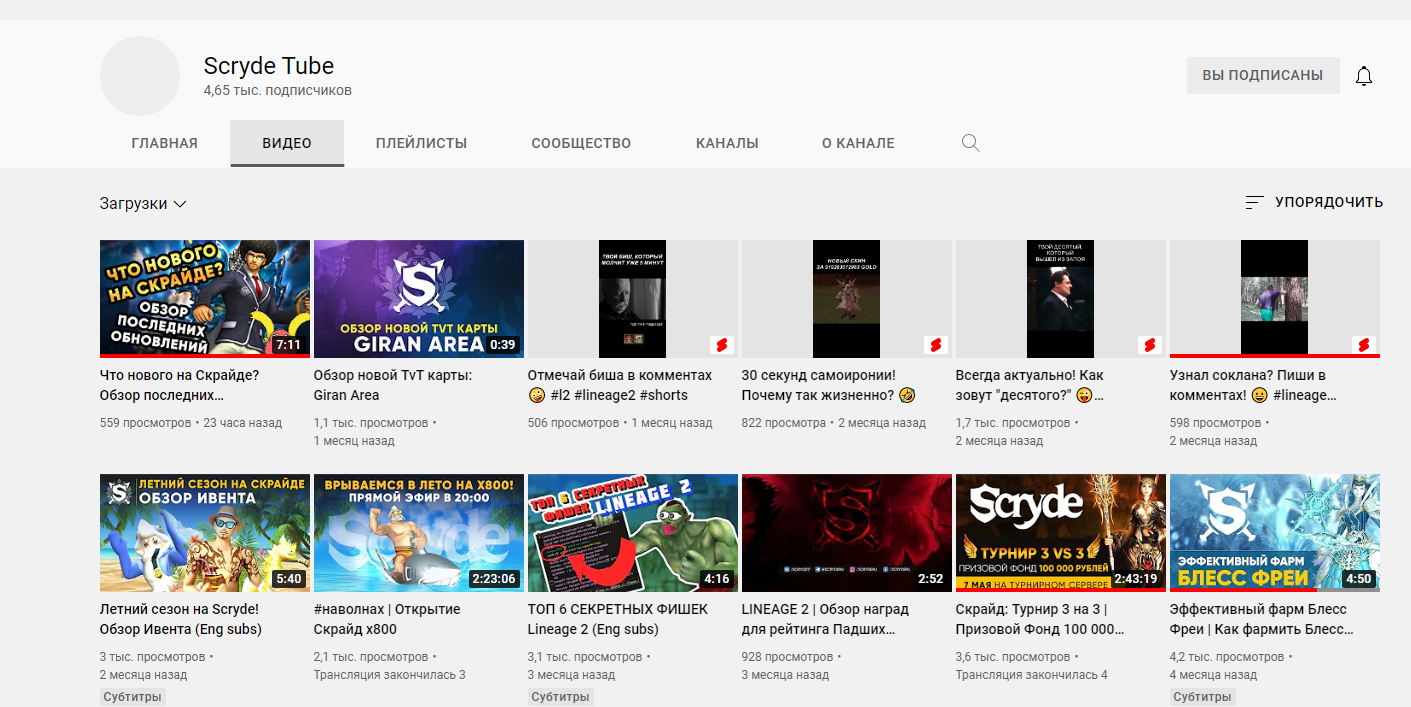Image resolution: width=1411 pixels, height=707 pixels.
Task: Click Shorts icon on 'Узнал соклана' video
Action: tap(1364, 345)
